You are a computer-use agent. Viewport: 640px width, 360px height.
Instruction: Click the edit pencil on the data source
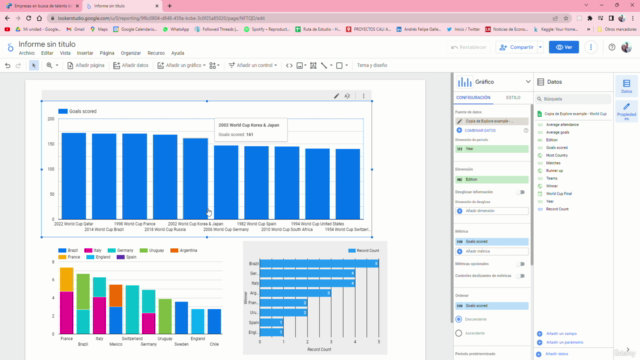(x=460, y=121)
